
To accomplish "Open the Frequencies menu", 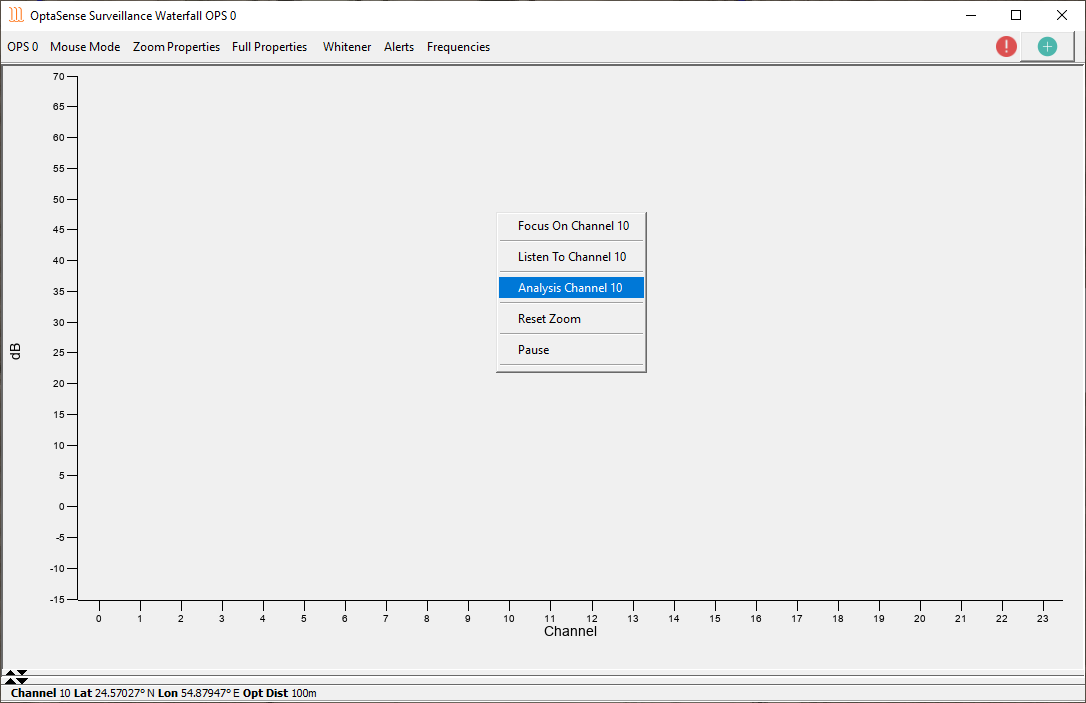I will pyautogui.click(x=458, y=47).
